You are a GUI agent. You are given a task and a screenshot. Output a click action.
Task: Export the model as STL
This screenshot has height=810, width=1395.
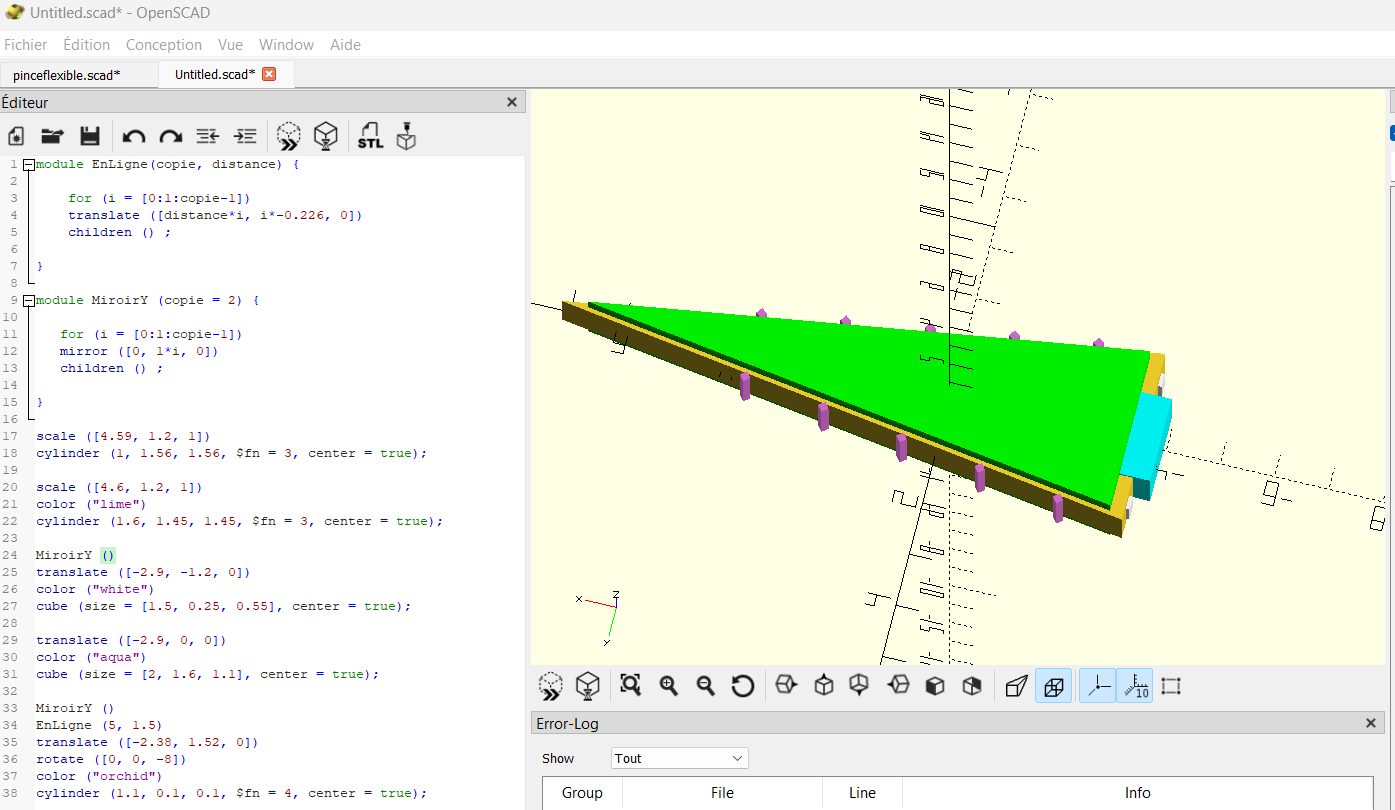[370, 136]
